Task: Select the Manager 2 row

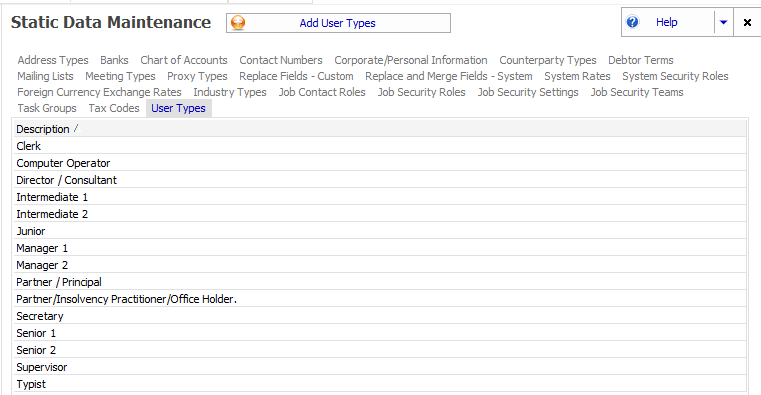Action: 380,265
